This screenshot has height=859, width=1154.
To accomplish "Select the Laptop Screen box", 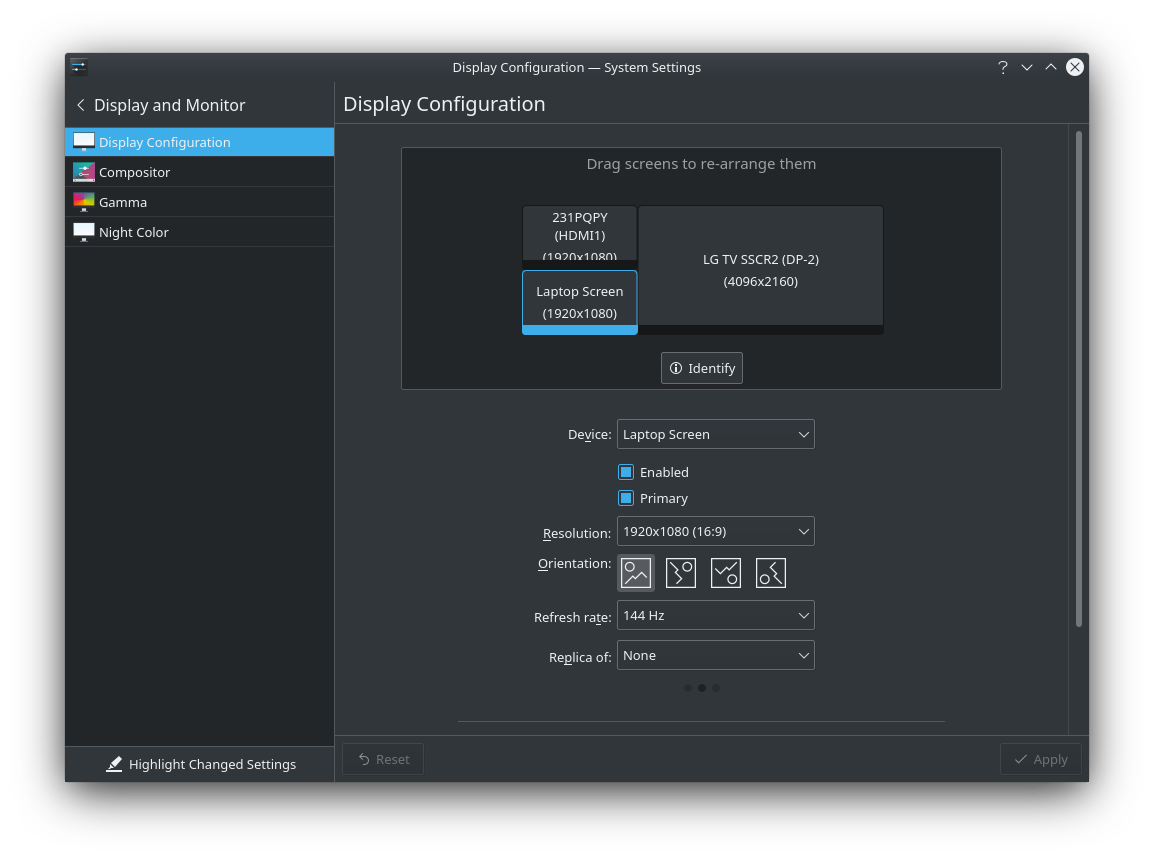I will tap(580, 303).
